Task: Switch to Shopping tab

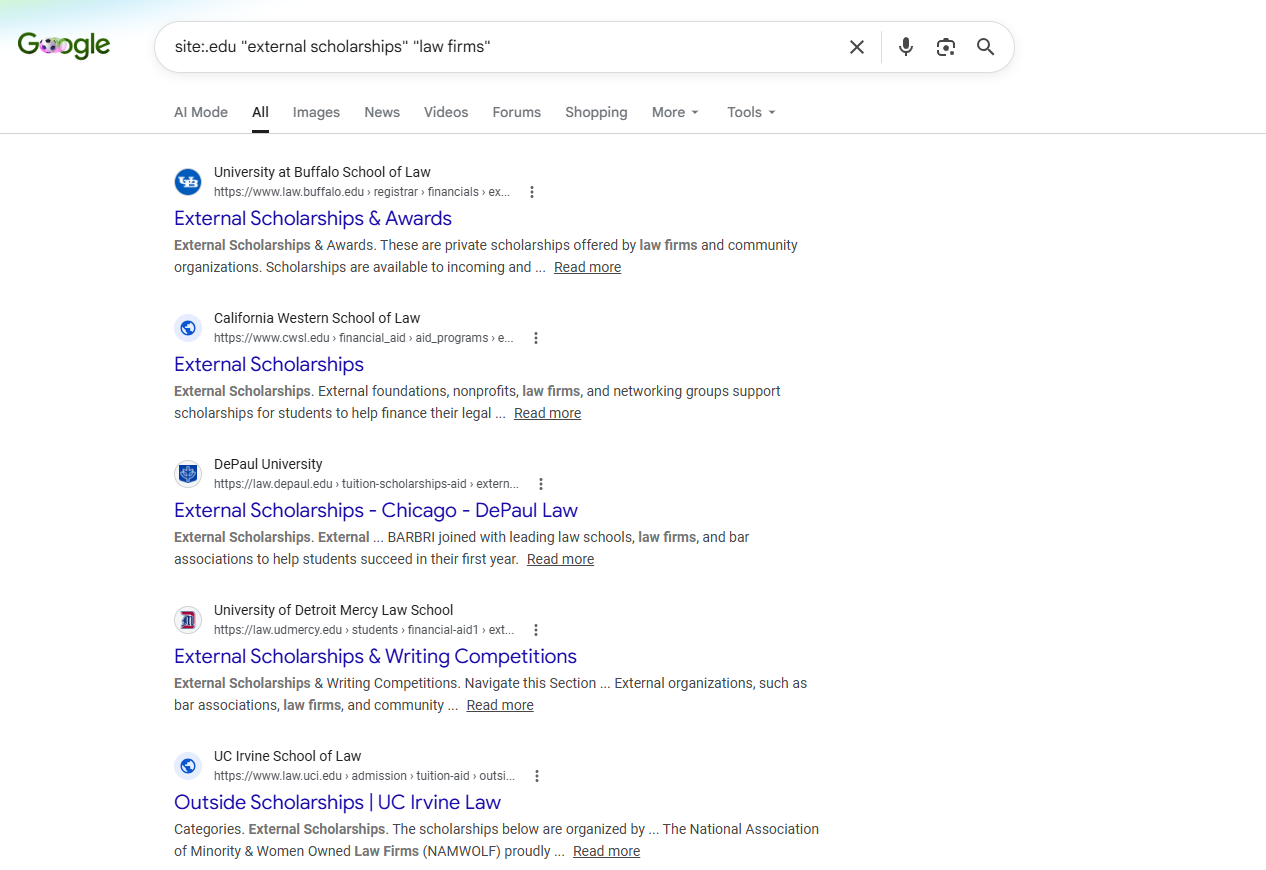Action: coord(596,112)
